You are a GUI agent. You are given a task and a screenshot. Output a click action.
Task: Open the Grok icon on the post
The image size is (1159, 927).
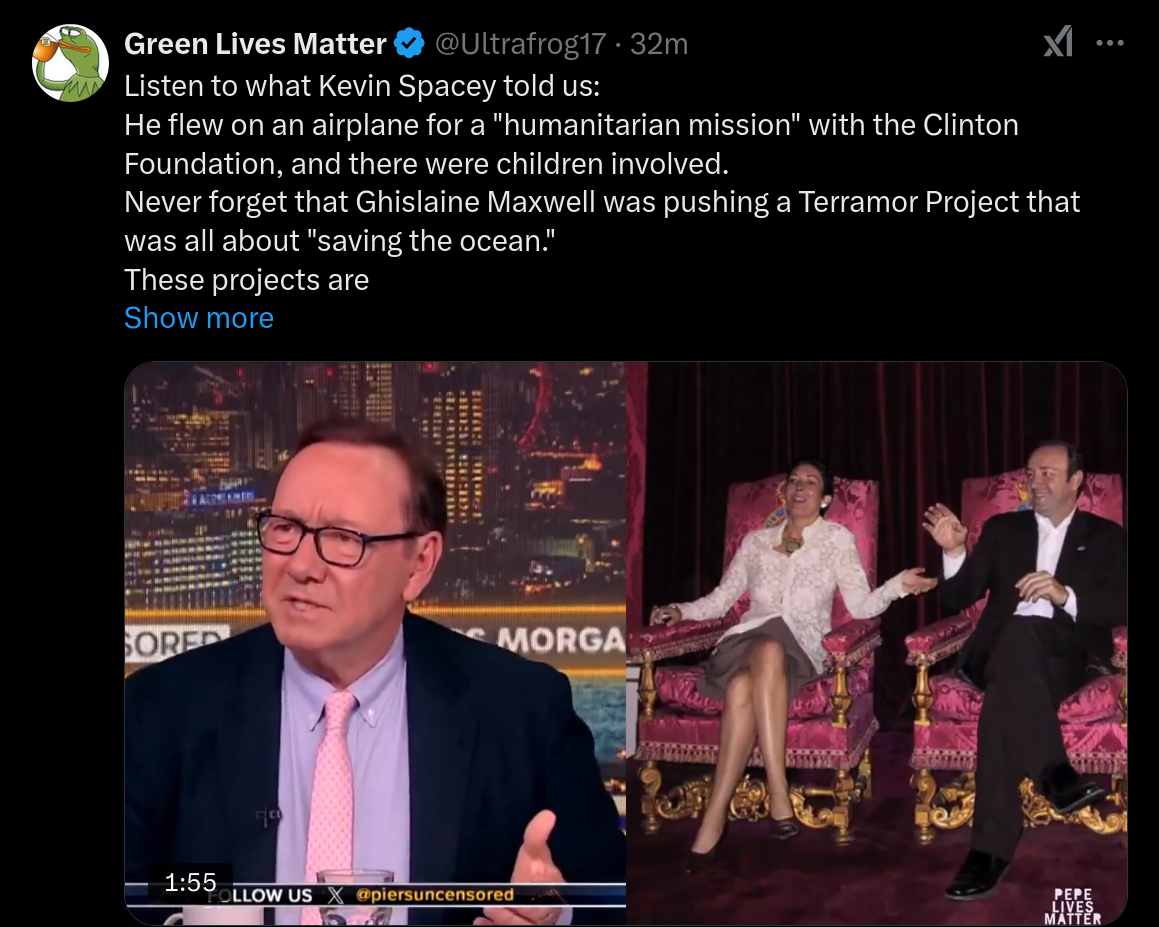pyautogui.click(x=1058, y=42)
